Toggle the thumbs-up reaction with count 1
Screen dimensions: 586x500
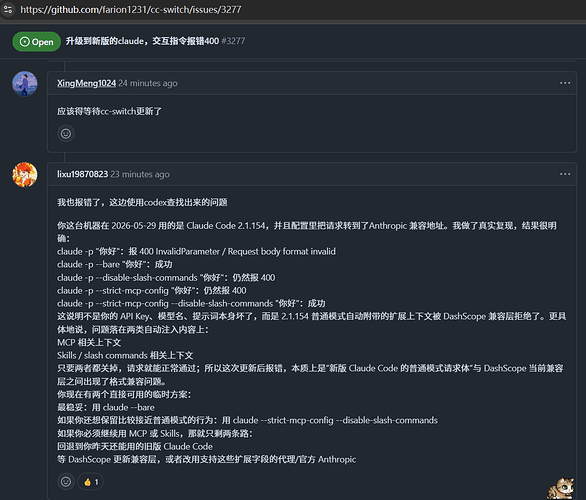pyautogui.click(x=90, y=482)
